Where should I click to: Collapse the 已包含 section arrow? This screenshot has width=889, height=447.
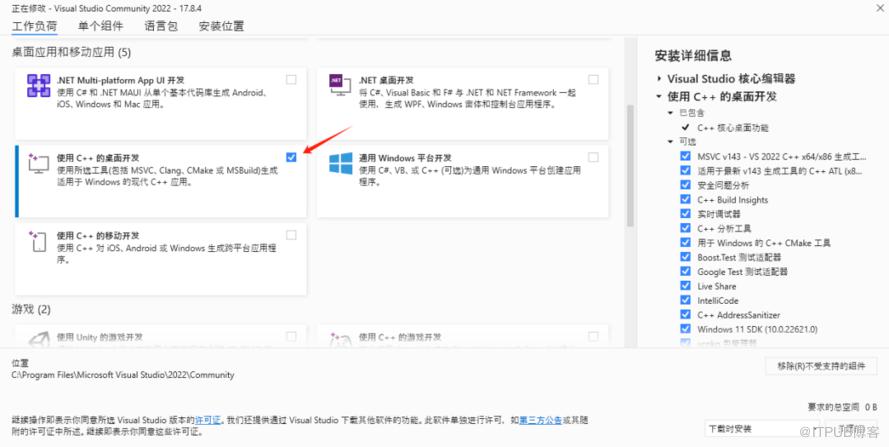pyautogui.click(x=671, y=113)
